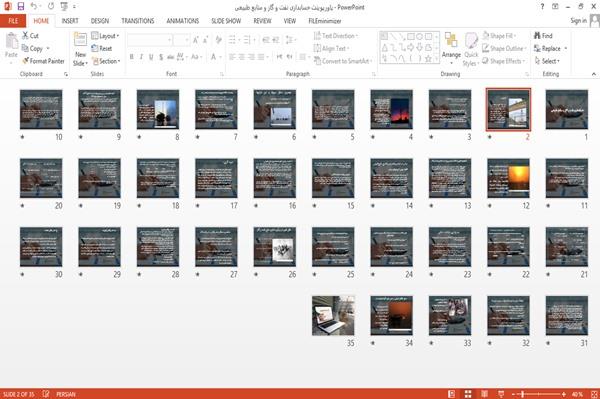Toggle text Shadow formatting
Viewport: 600px width, 399px height.
pos(161,57)
